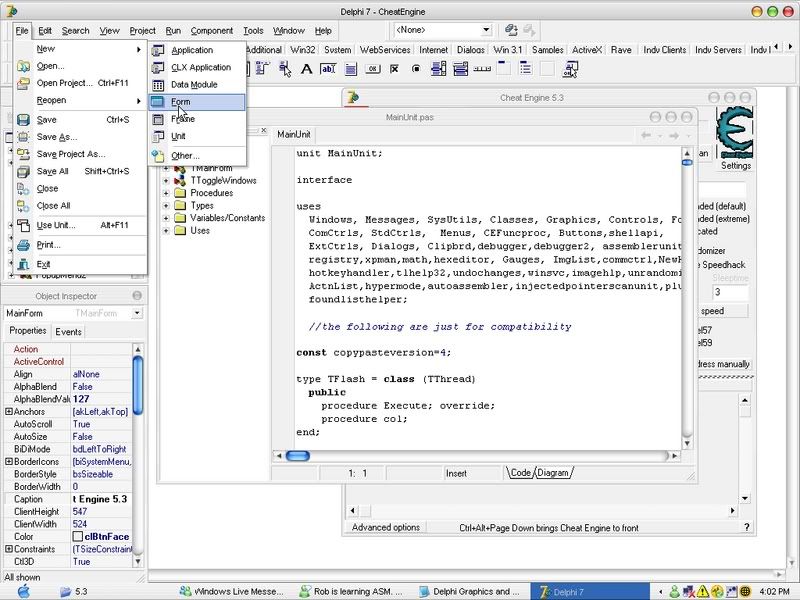
Task: Click the Settings button under logo
Action: click(735, 166)
